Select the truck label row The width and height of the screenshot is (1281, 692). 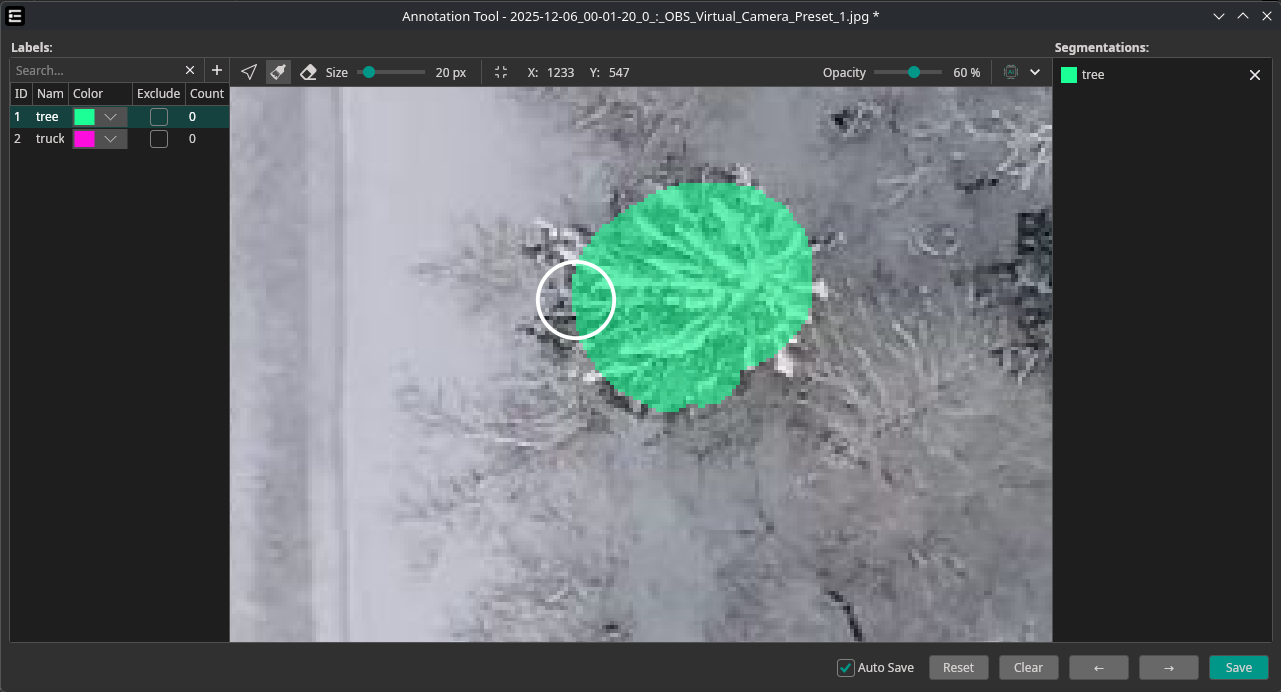(50, 139)
